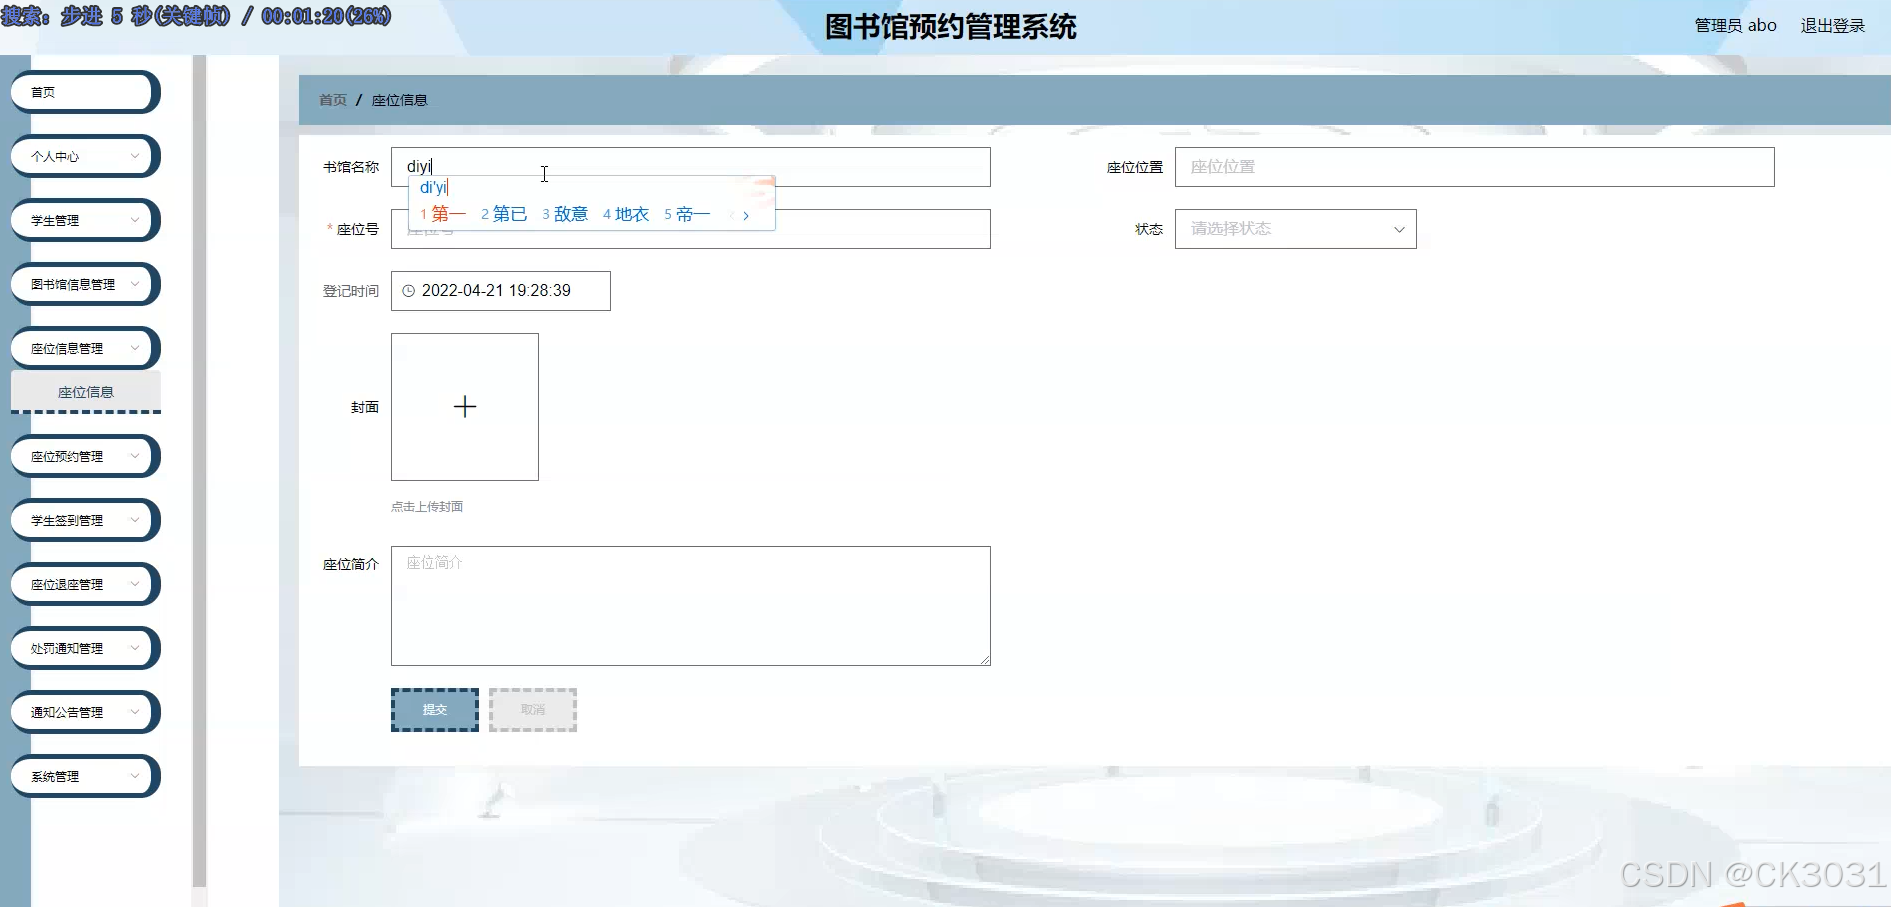Click the 退出登录 link

point(1832,26)
